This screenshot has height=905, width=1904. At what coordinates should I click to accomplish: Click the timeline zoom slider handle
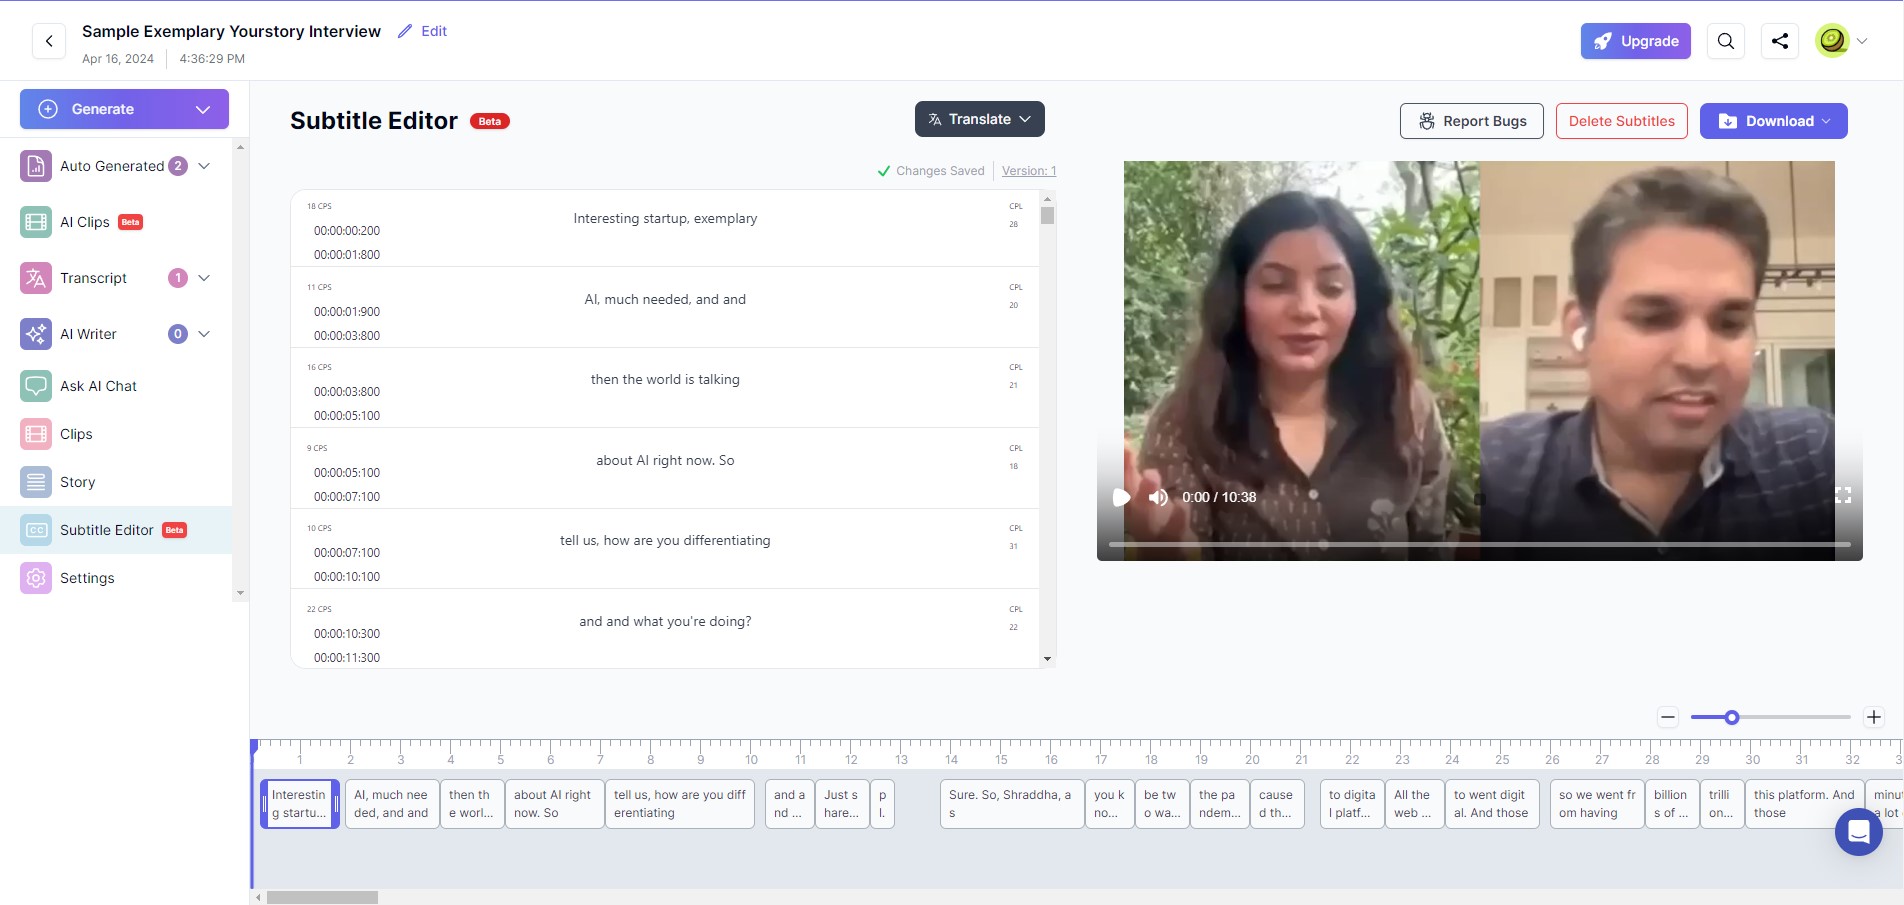pos(1732,717)
